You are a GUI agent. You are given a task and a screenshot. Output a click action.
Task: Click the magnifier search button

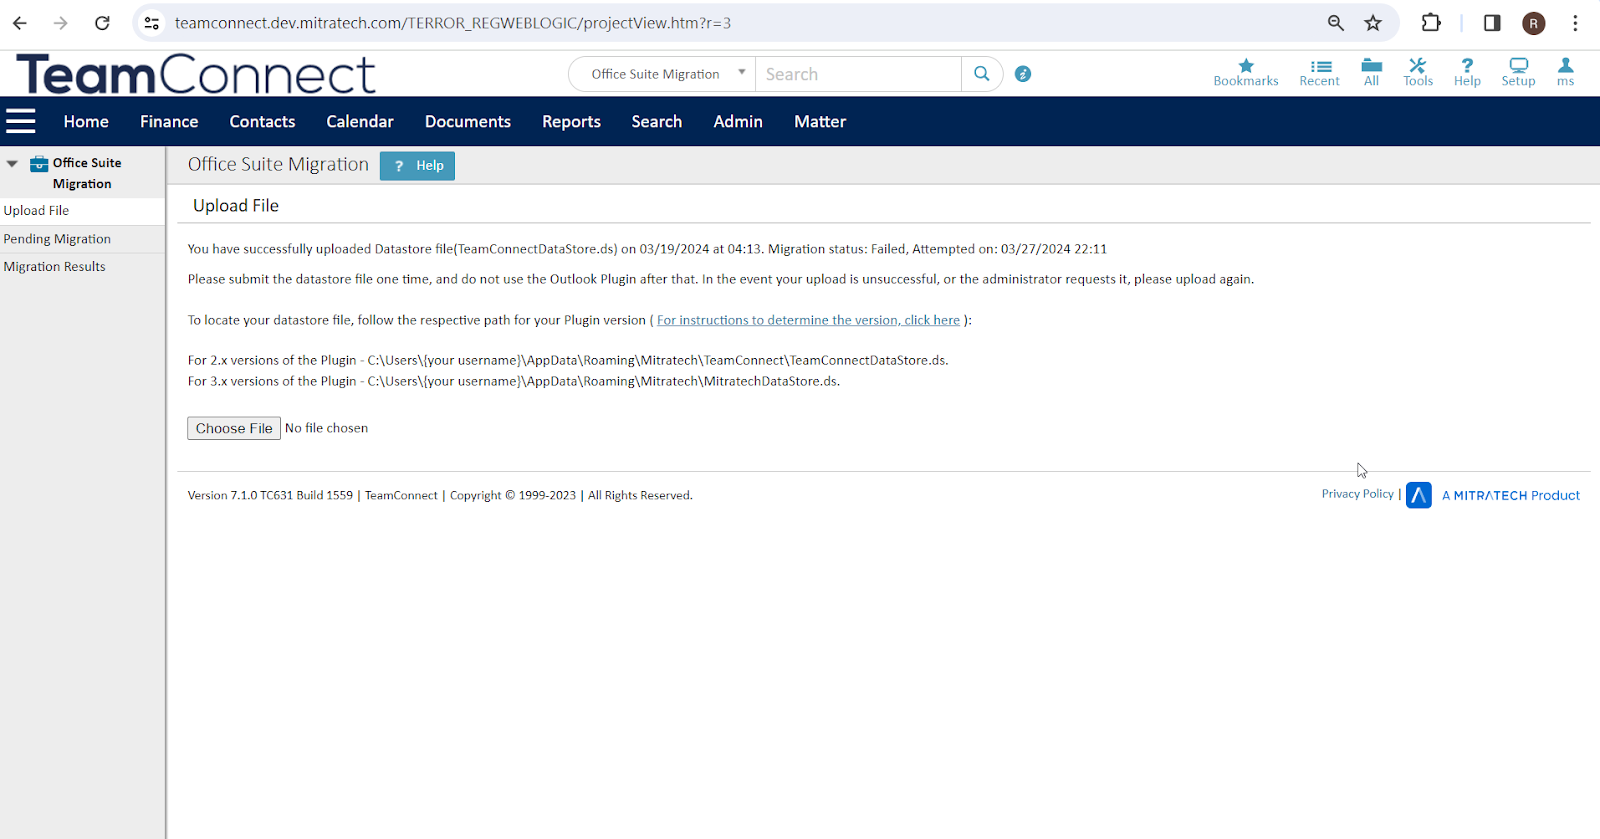[982, 74]
